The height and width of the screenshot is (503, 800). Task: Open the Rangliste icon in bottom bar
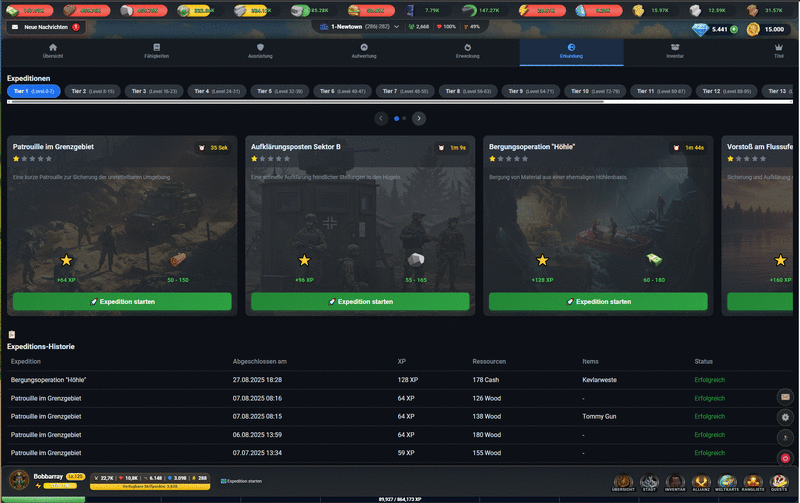click(x=753, y=482)
